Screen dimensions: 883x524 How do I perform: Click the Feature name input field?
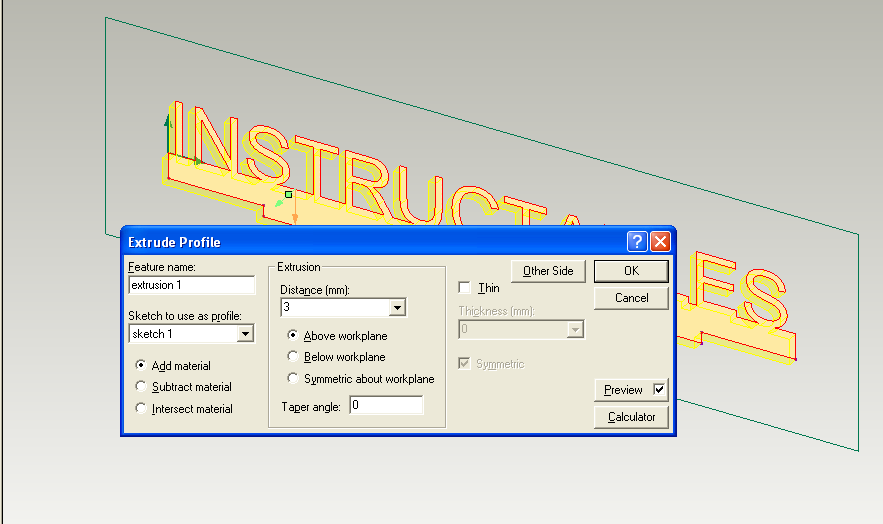pos(191,285)
